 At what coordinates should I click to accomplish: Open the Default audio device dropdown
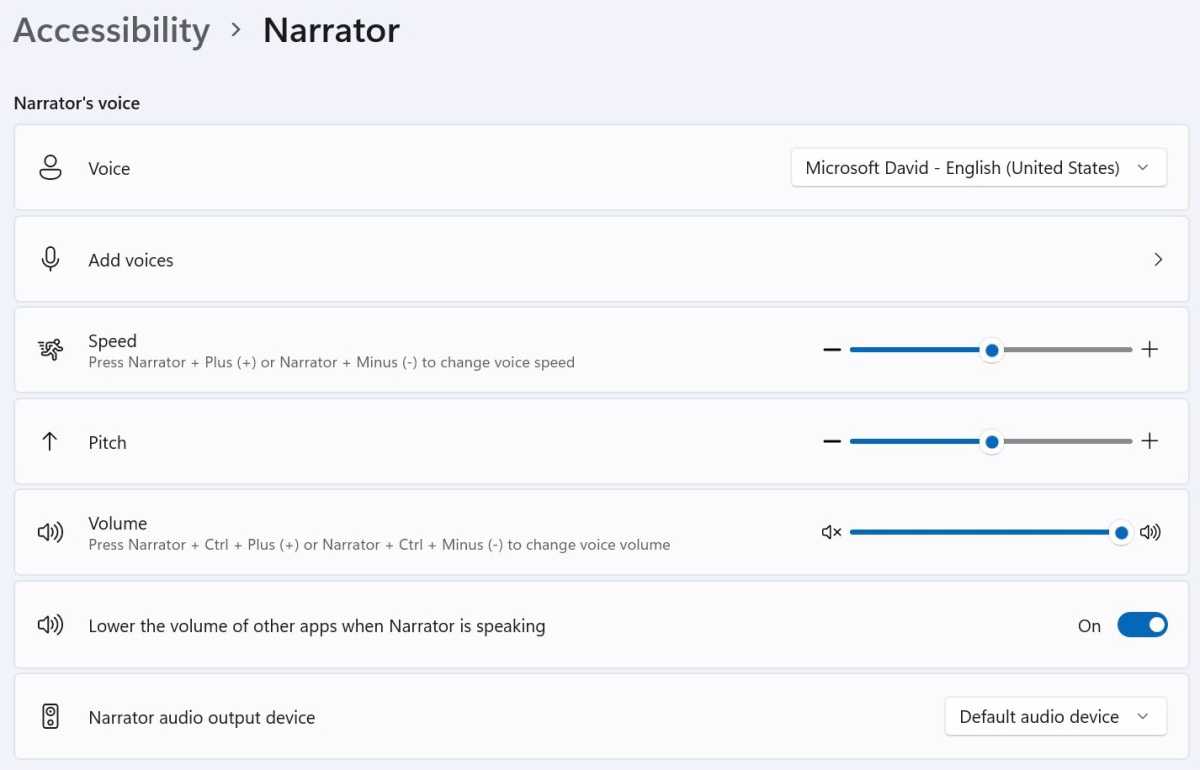coord(1055,717)
